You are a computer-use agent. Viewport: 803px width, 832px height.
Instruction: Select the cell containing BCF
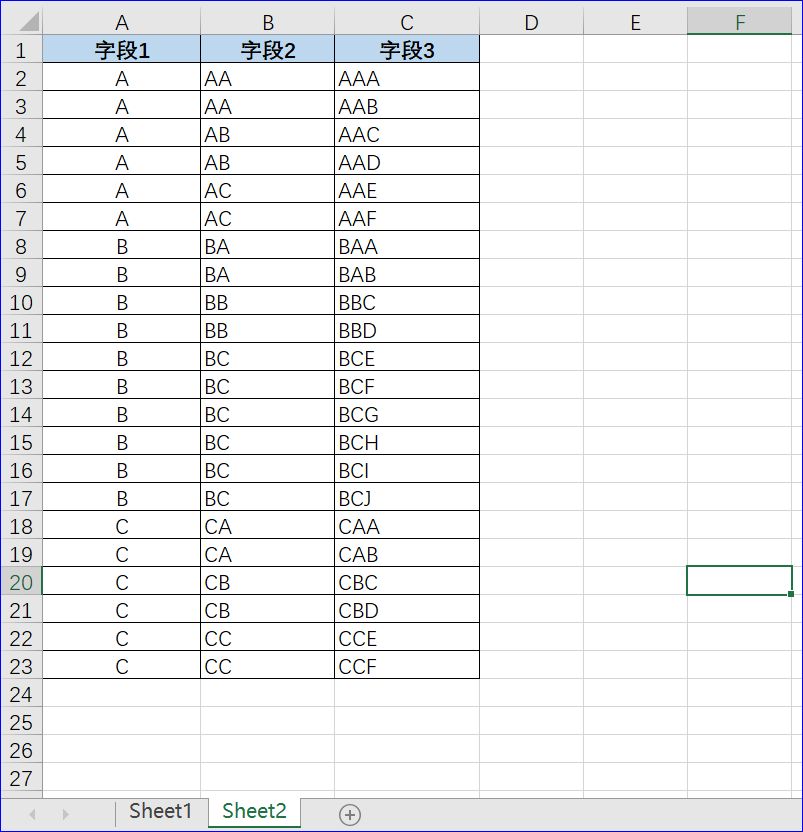tap(407, 386)
